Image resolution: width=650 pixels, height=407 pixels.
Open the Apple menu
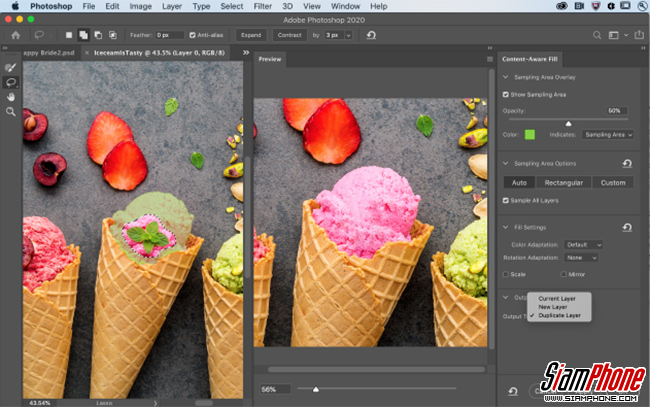[x=15, y=6]
